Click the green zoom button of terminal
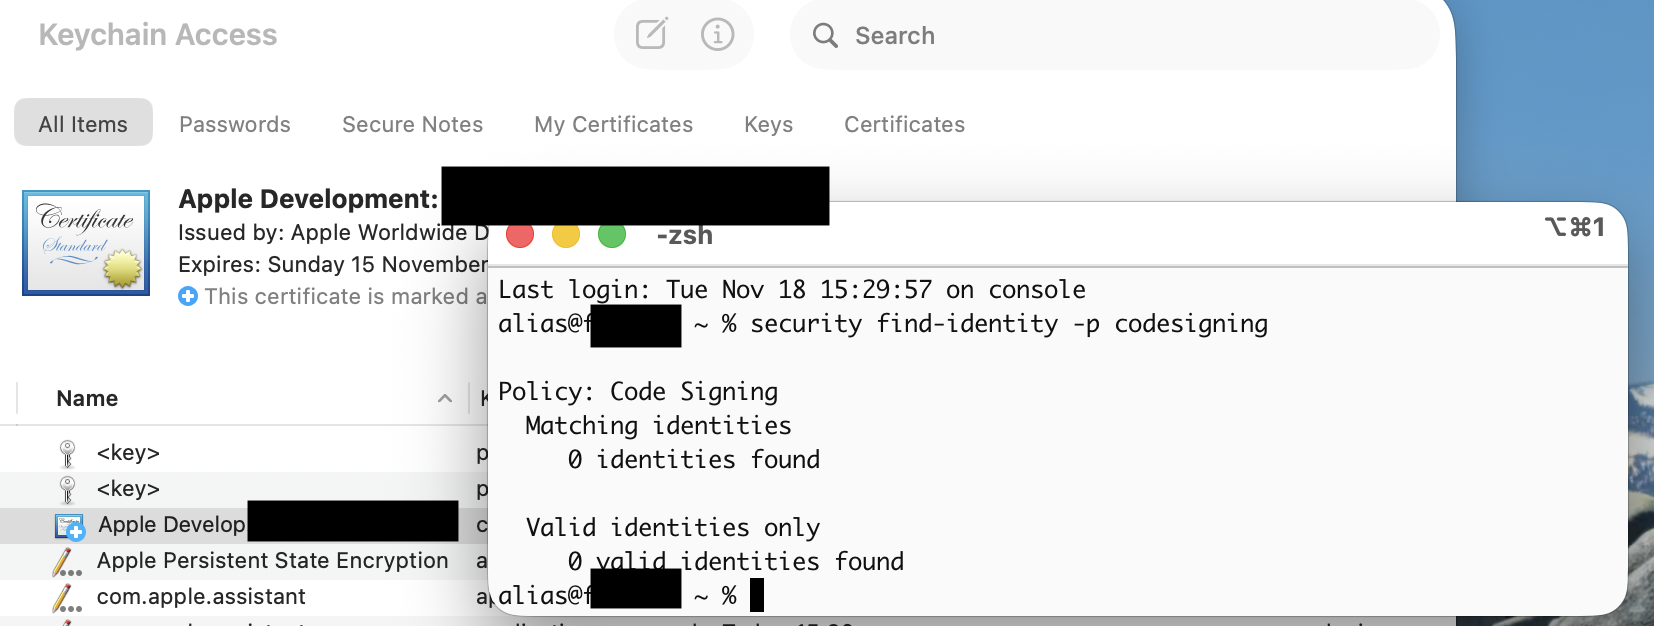 pyautogui.click(x=612, y=235)
